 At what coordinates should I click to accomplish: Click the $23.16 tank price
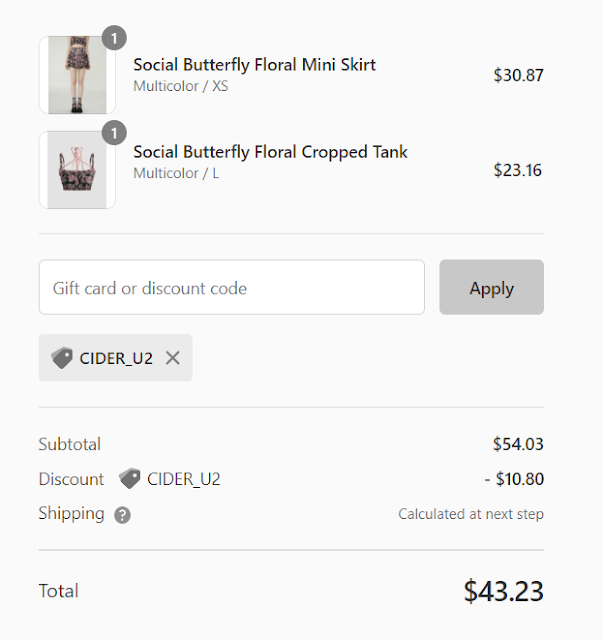518,169
